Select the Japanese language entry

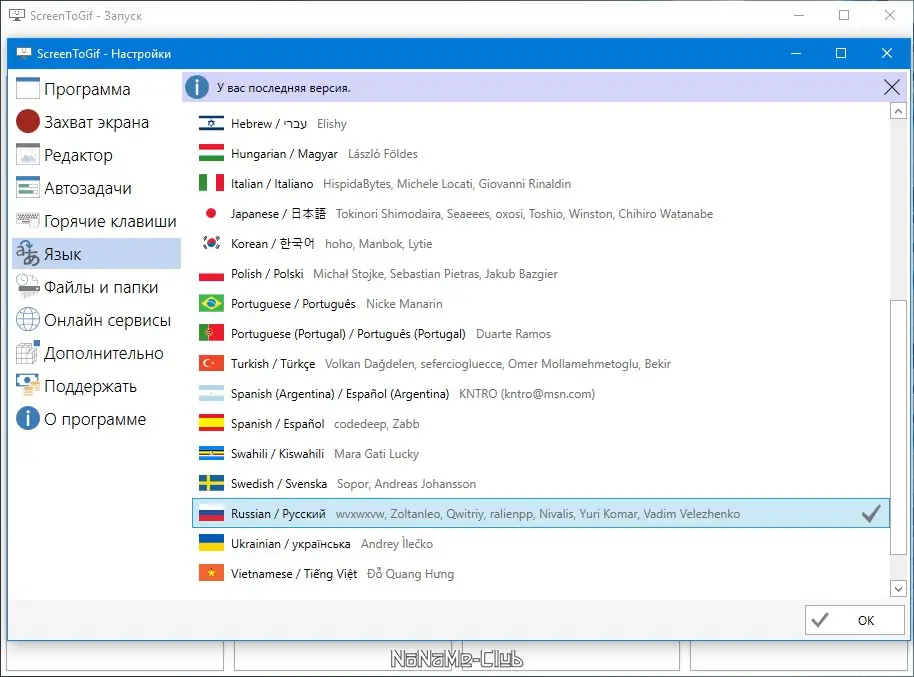point(278,213)
